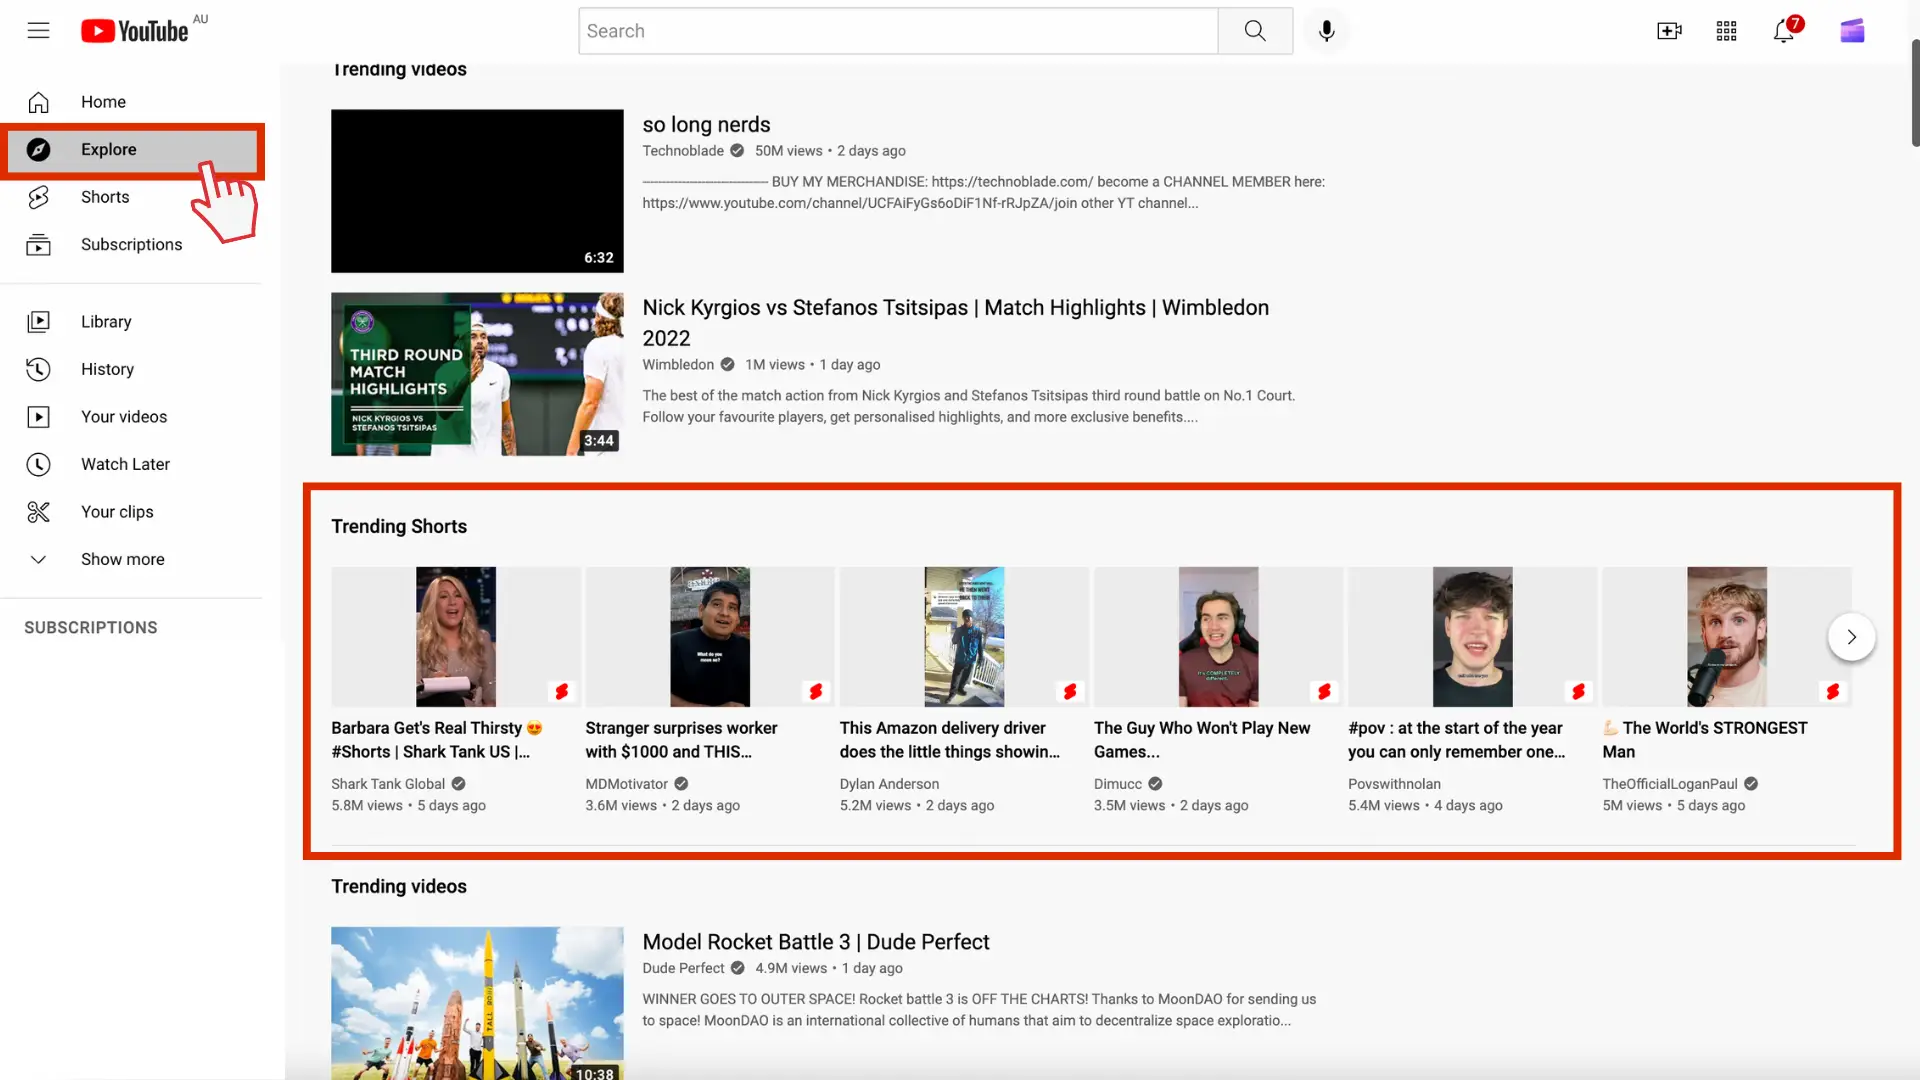Click verified badge beside Shark Tank Global

pyautogui.click(x=458, y=784)
